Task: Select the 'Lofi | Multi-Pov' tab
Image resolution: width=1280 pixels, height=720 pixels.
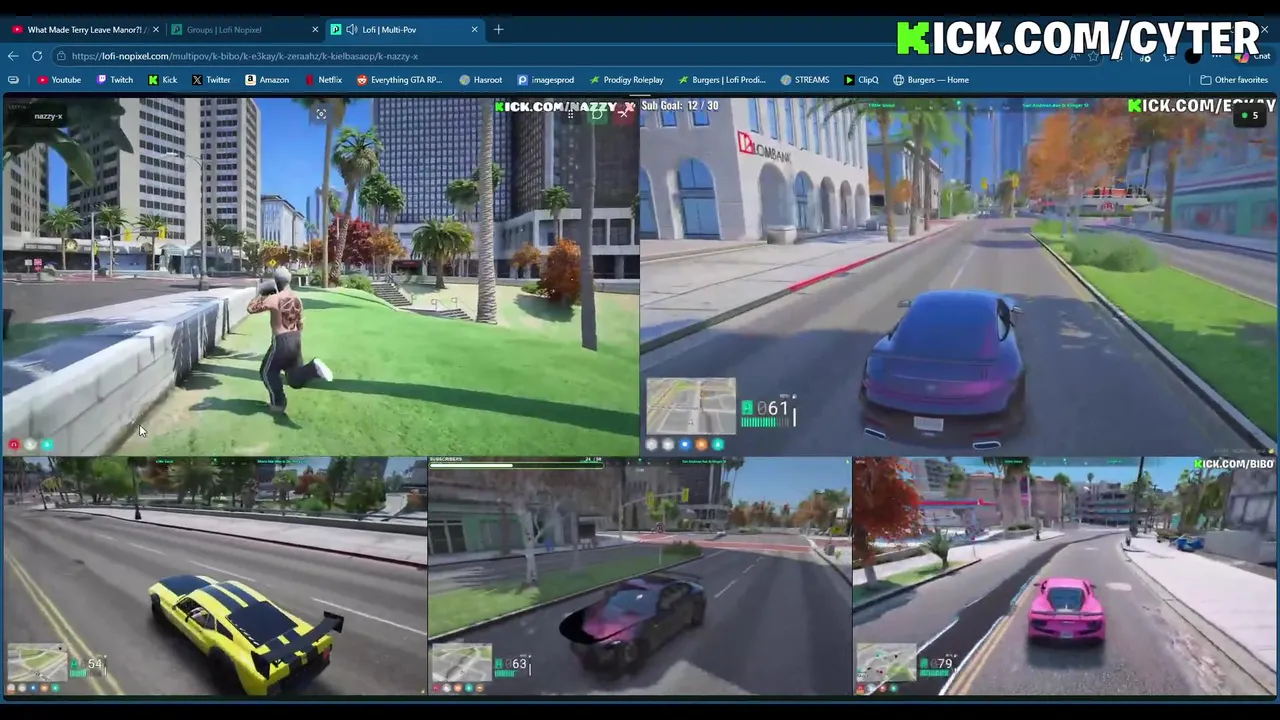Action: click(404, 29)
